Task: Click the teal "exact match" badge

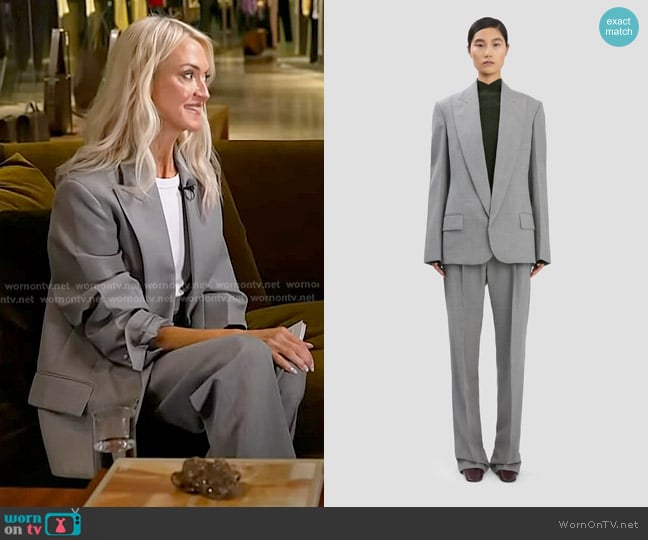Action: point(618,26)
